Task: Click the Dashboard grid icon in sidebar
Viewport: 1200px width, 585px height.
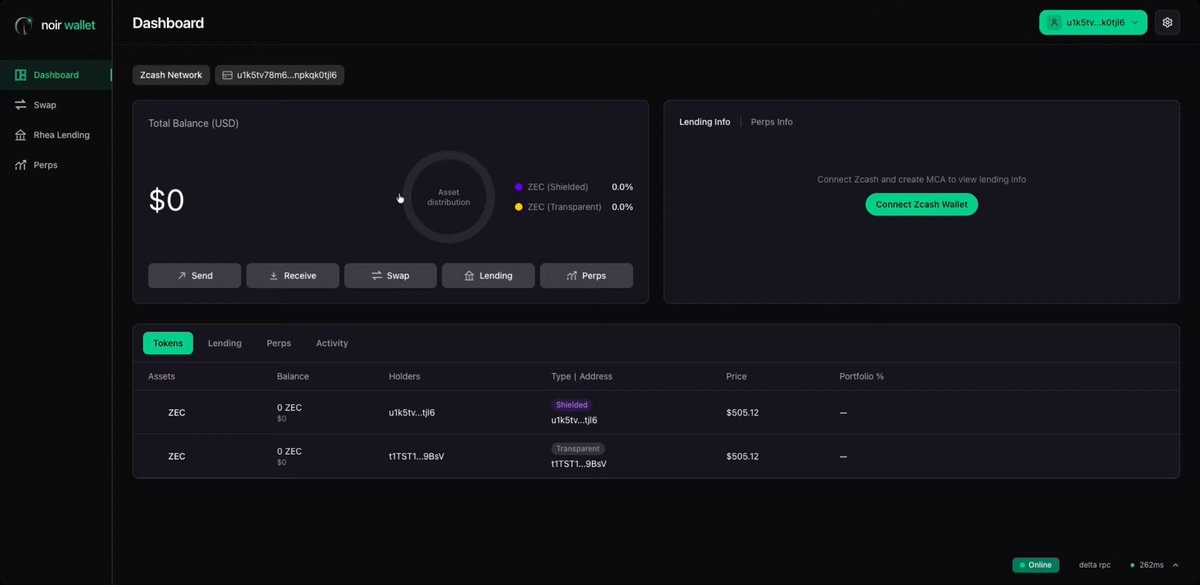Action: (x=21, y=75)
